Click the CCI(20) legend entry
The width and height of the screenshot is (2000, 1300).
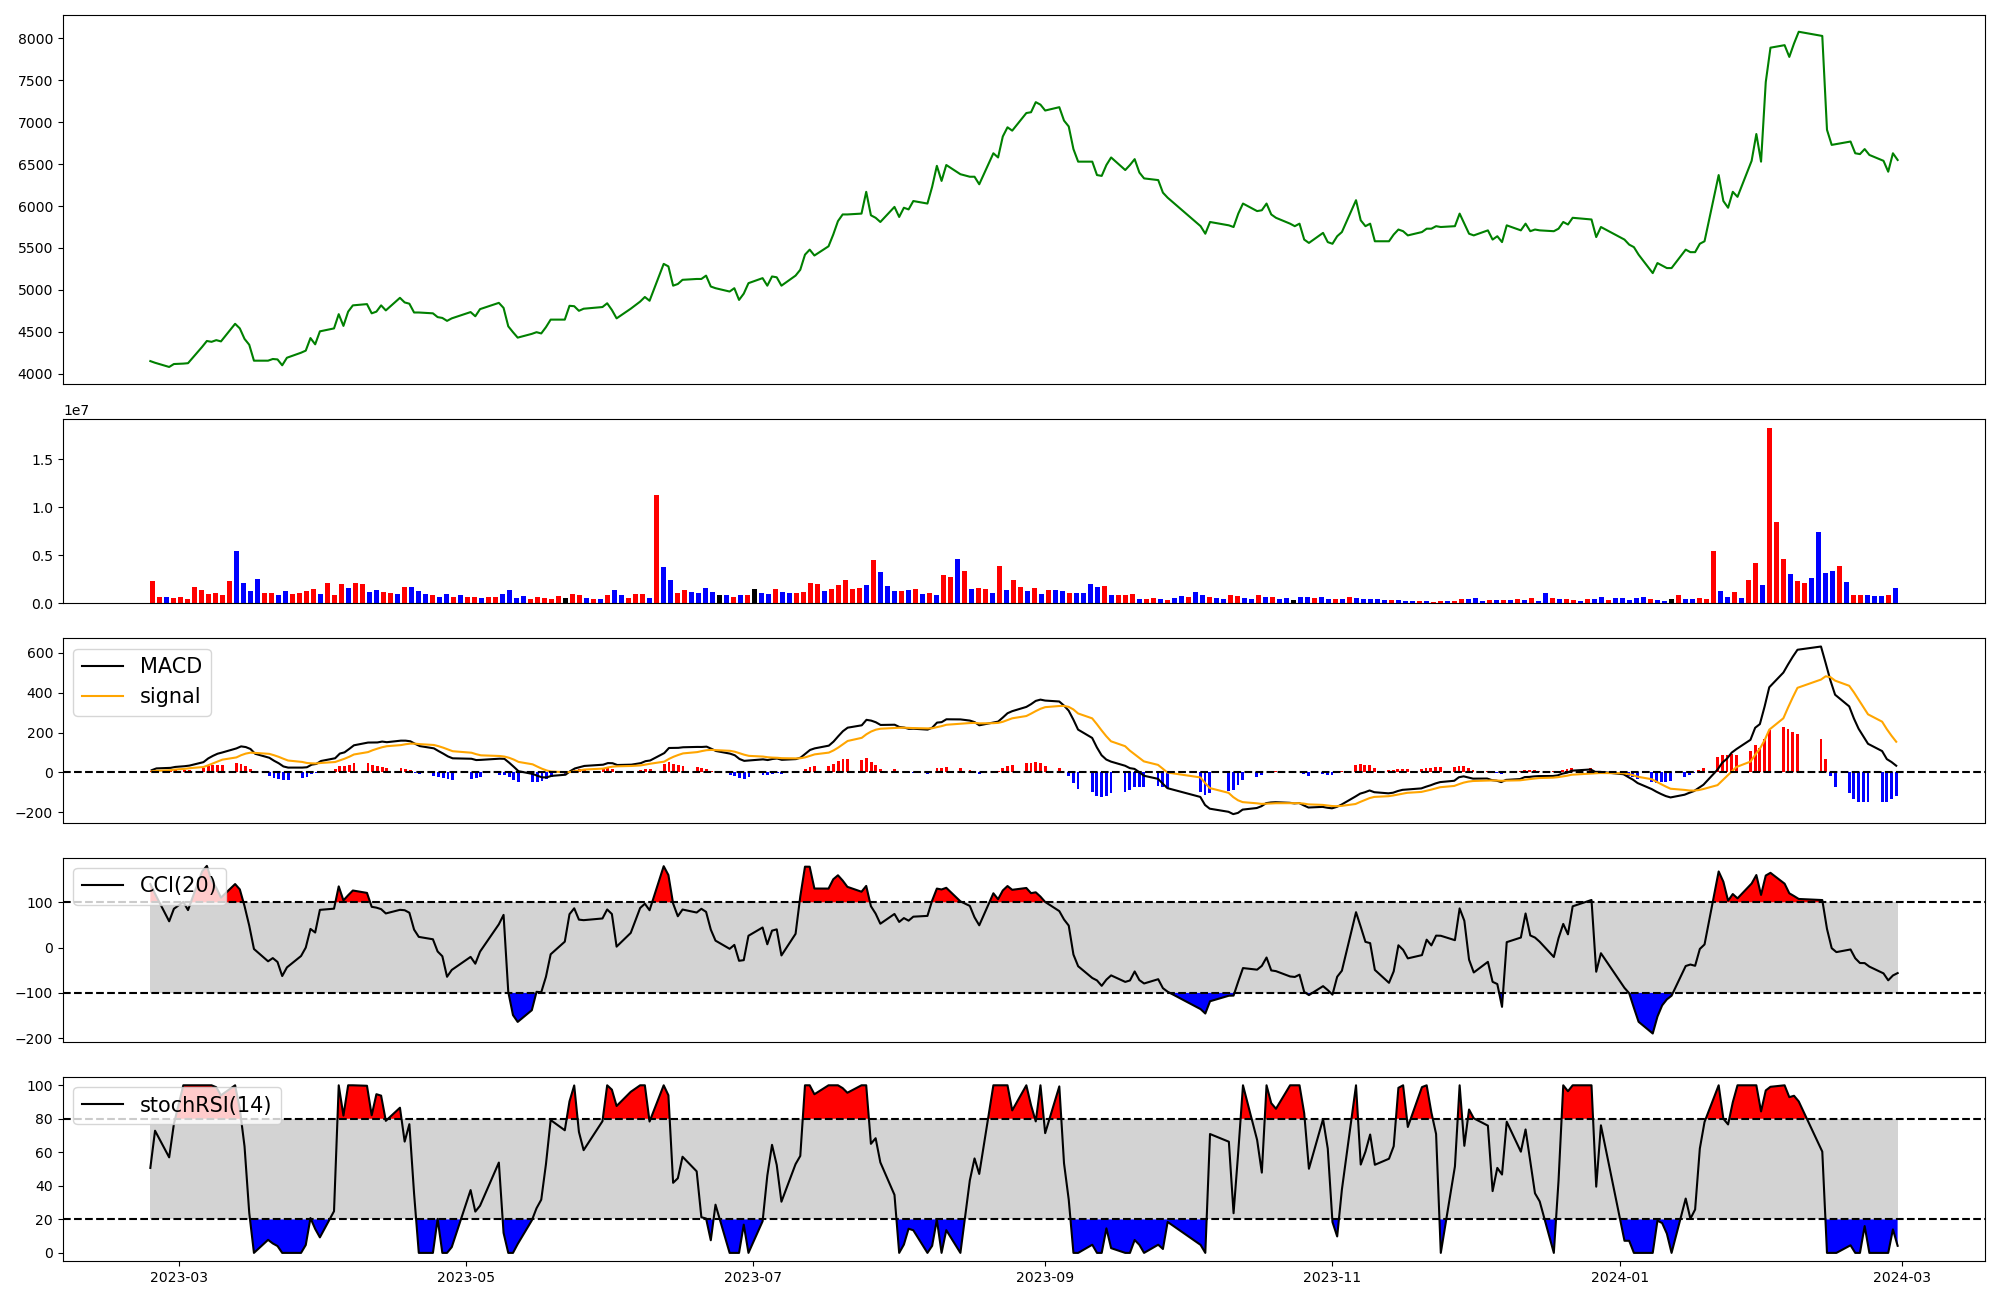click(x=177, y=885)
